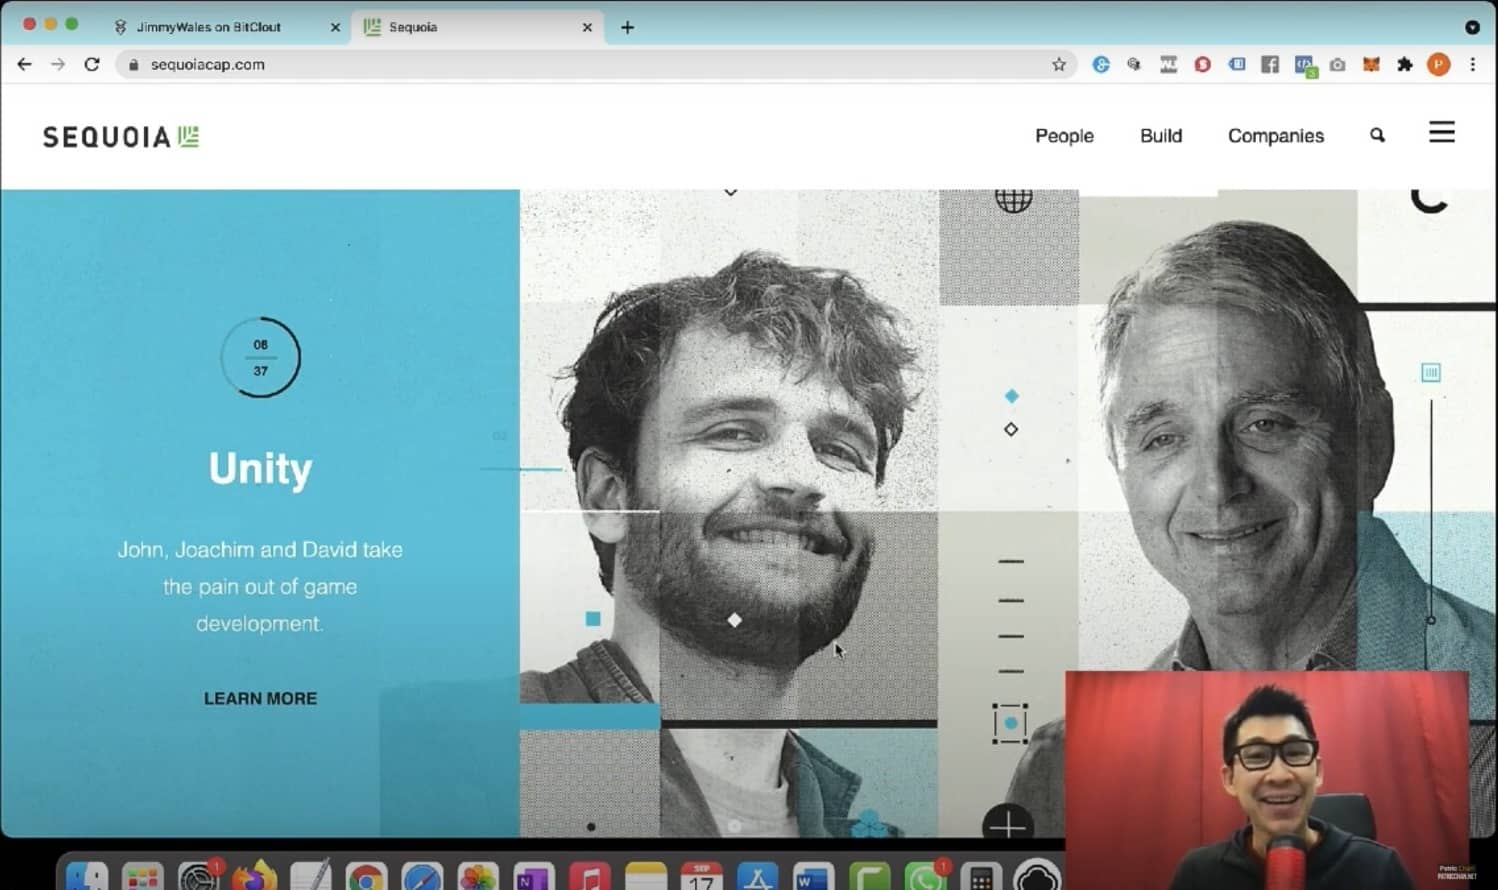The image size is (1498, 890).
Task: Open the Sequoia hamburger menu
Action: click(x=1441, y=132)
